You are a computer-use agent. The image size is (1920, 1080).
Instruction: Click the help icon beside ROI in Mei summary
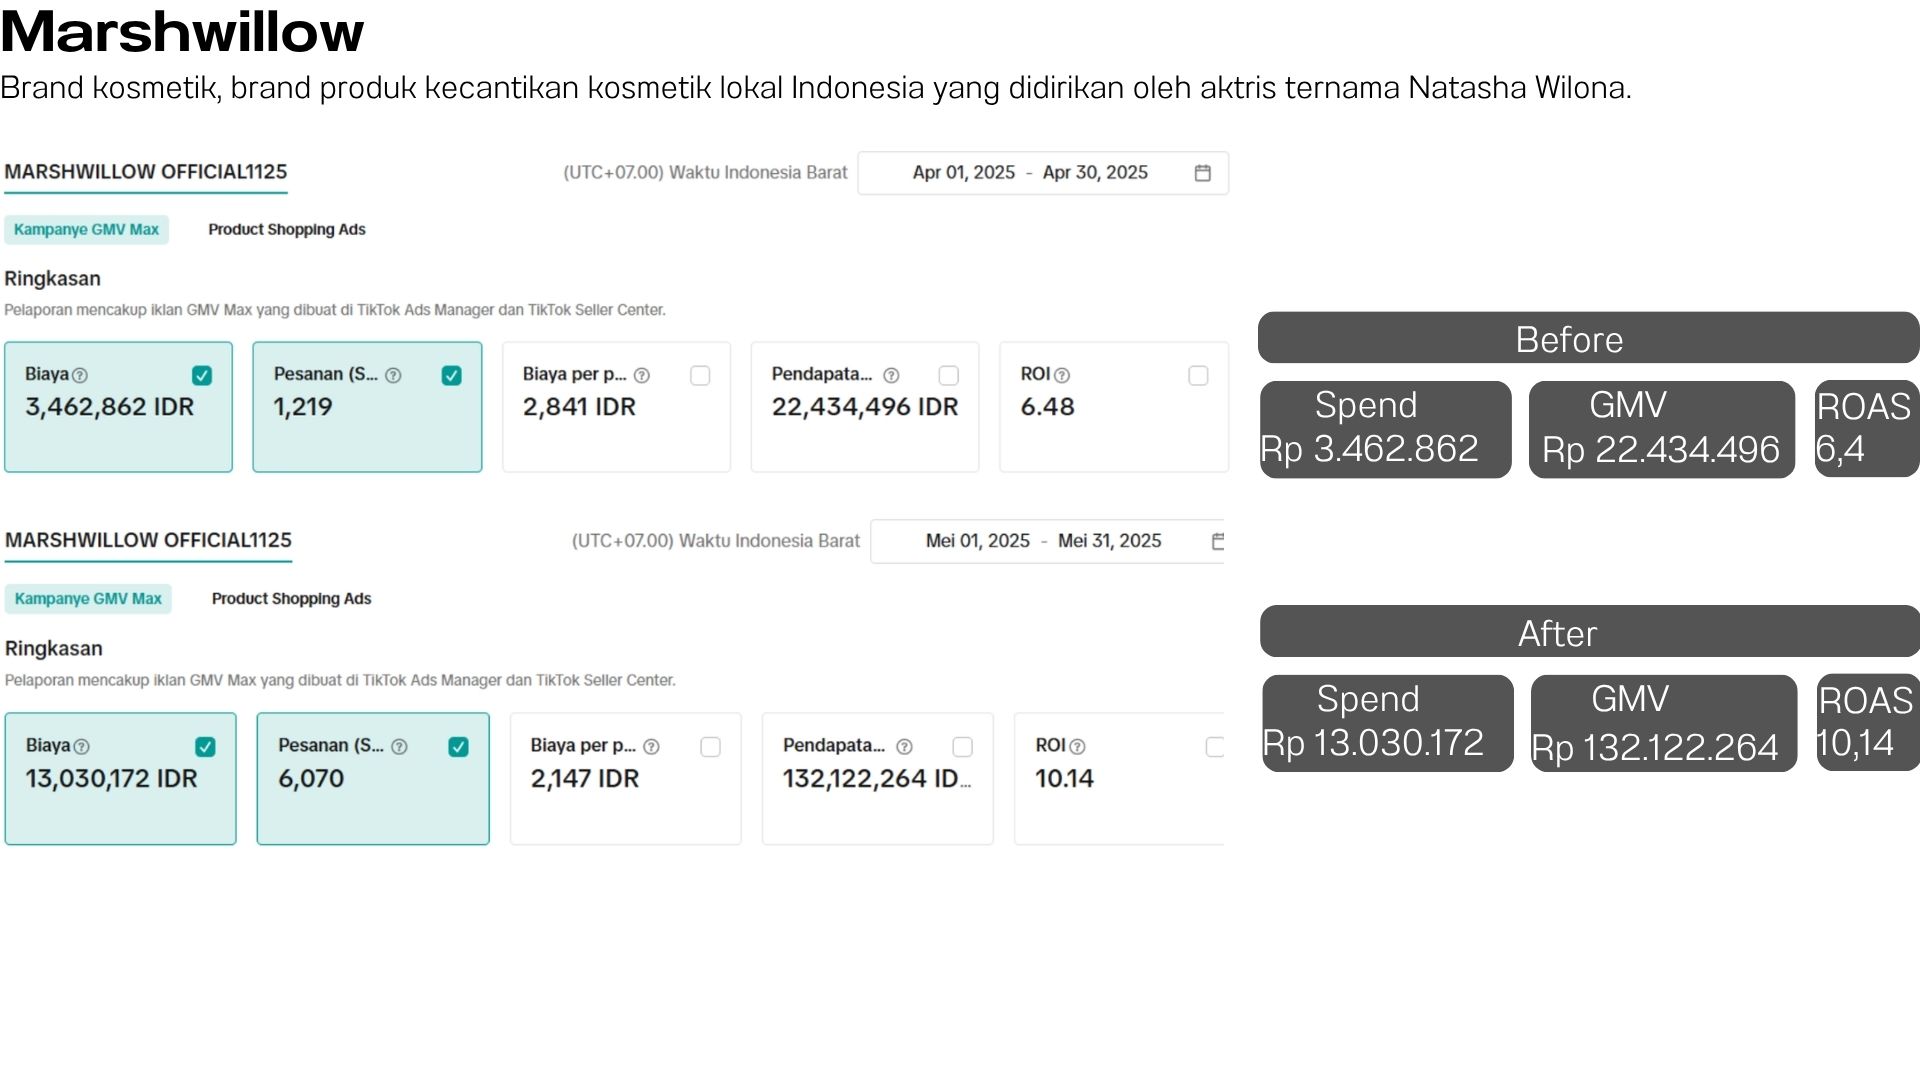point(1077,746)
